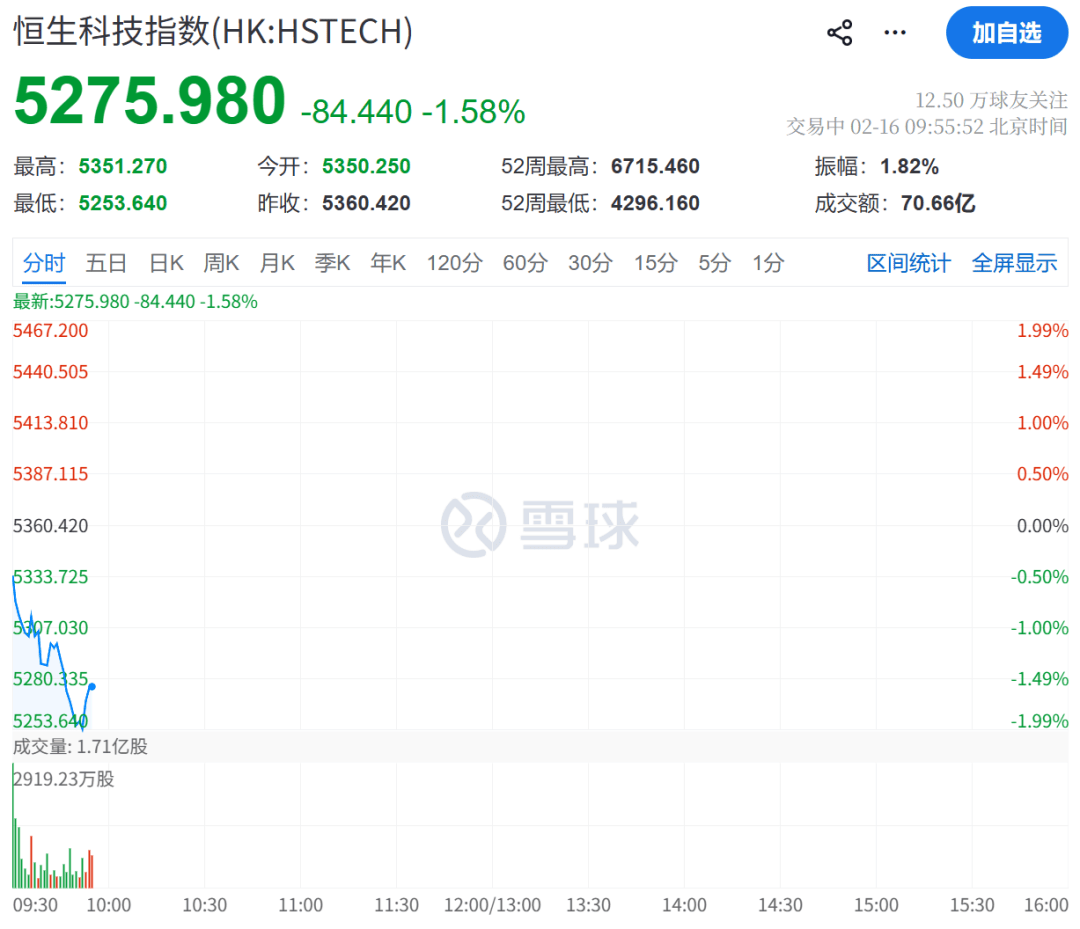The height and width of the screenshot is (929, 1080).
Task: Switch to the 60分 interval tab
Action: (x=524, y=263)
